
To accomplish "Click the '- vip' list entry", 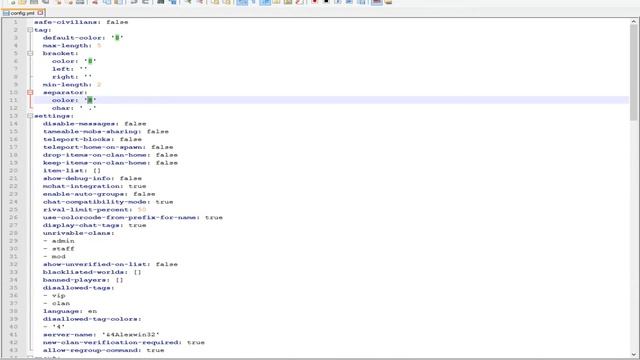I will pyautogui.click(x=54, y=296).
